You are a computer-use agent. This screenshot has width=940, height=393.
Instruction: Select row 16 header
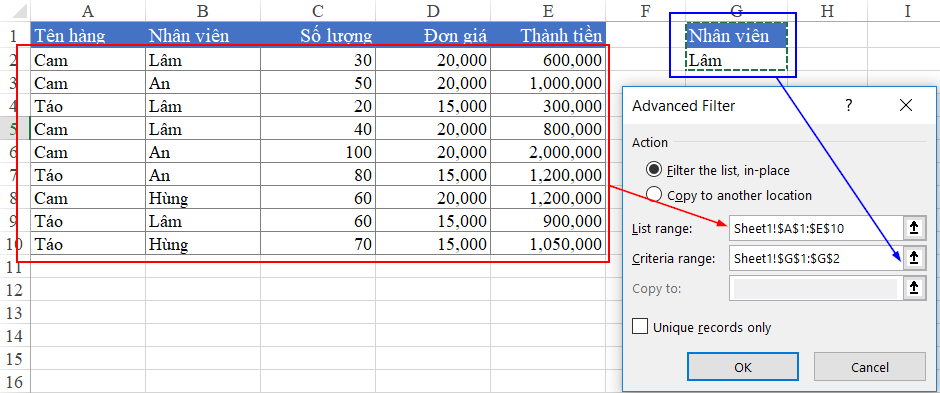[x=15, y=382]
